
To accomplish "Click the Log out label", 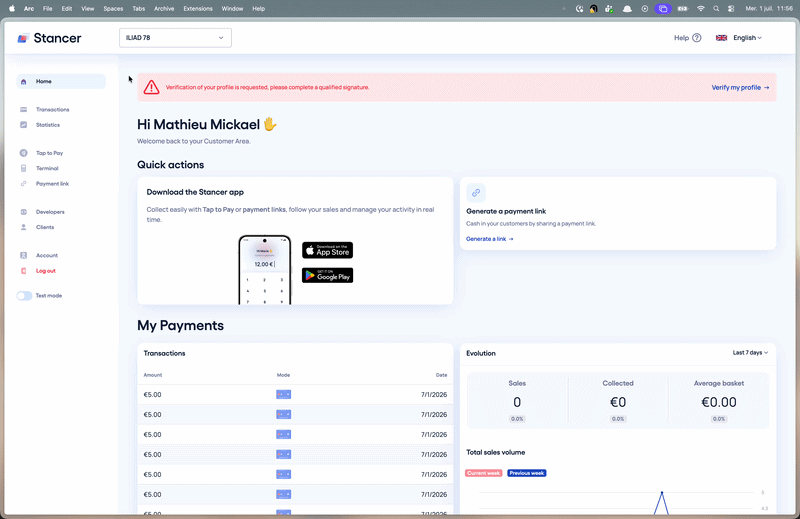I will (45, 271).
